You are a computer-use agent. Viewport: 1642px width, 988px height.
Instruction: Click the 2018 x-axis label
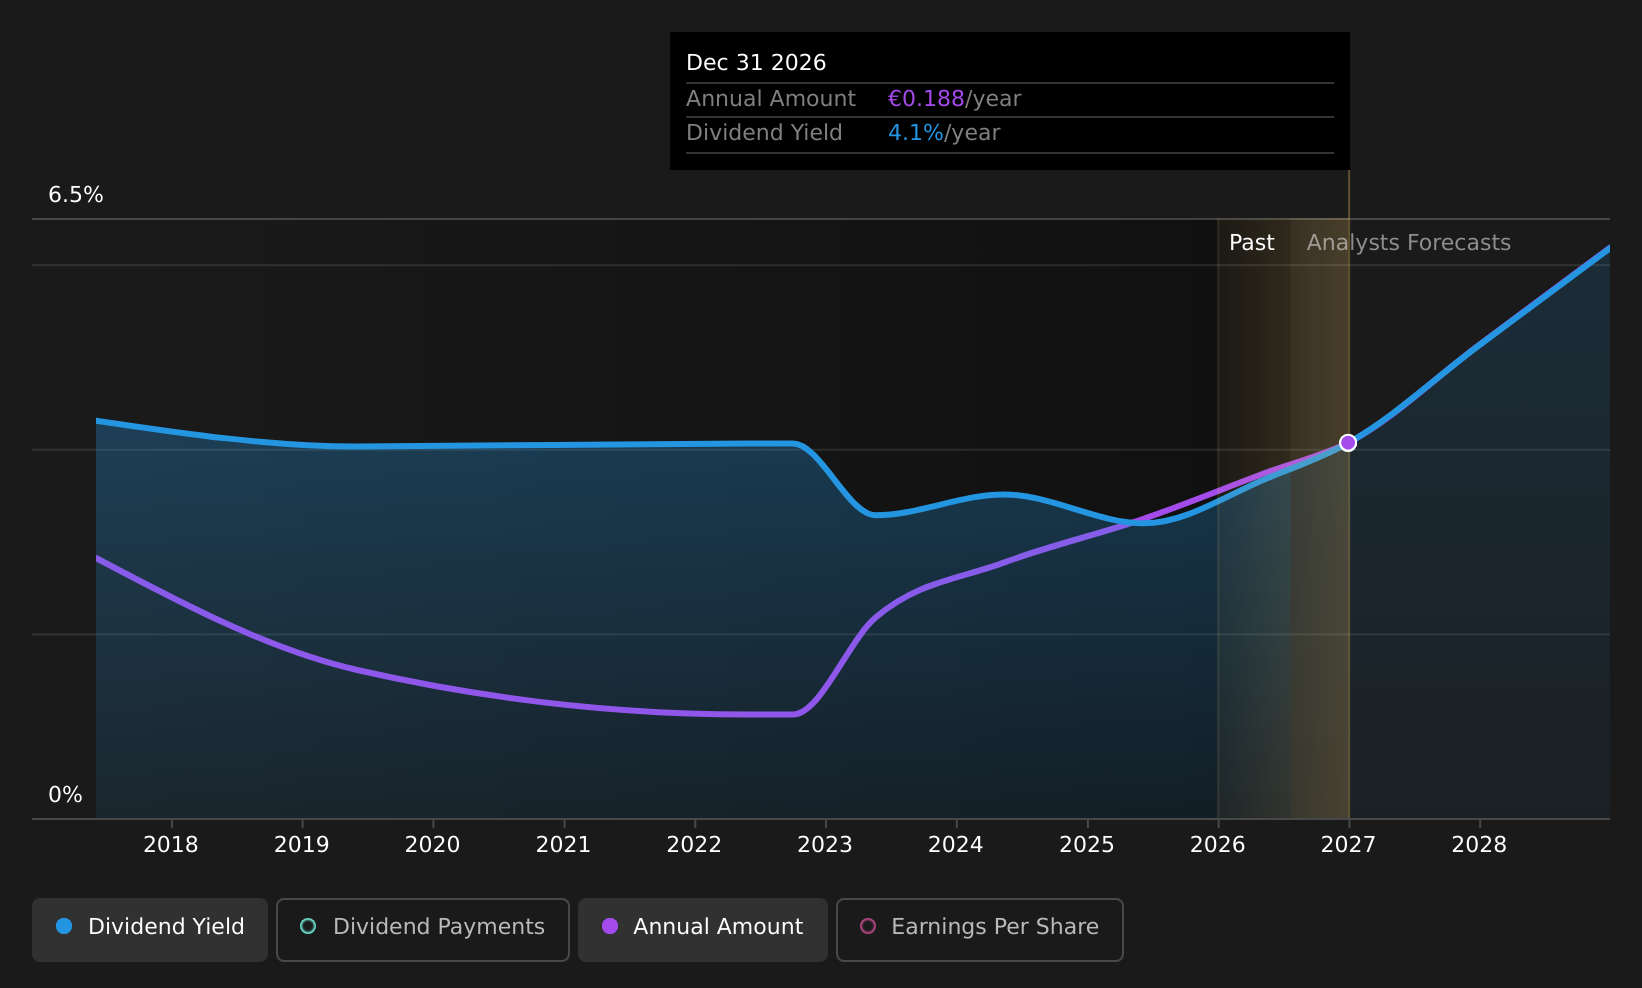[171, 845]
